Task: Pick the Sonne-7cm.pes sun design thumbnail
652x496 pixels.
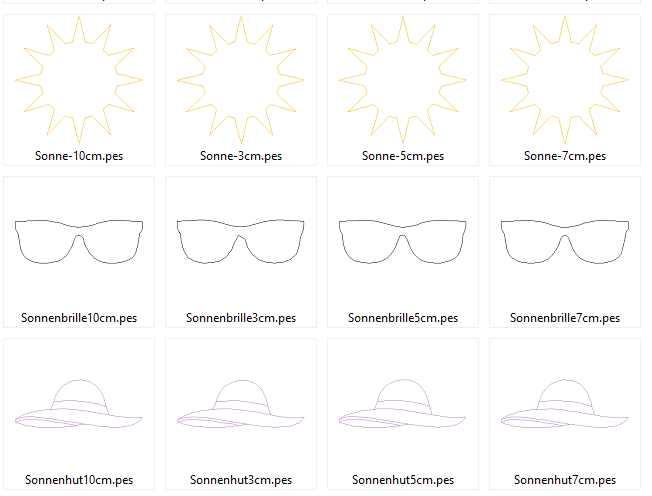Action: click(x=565, y=78)
